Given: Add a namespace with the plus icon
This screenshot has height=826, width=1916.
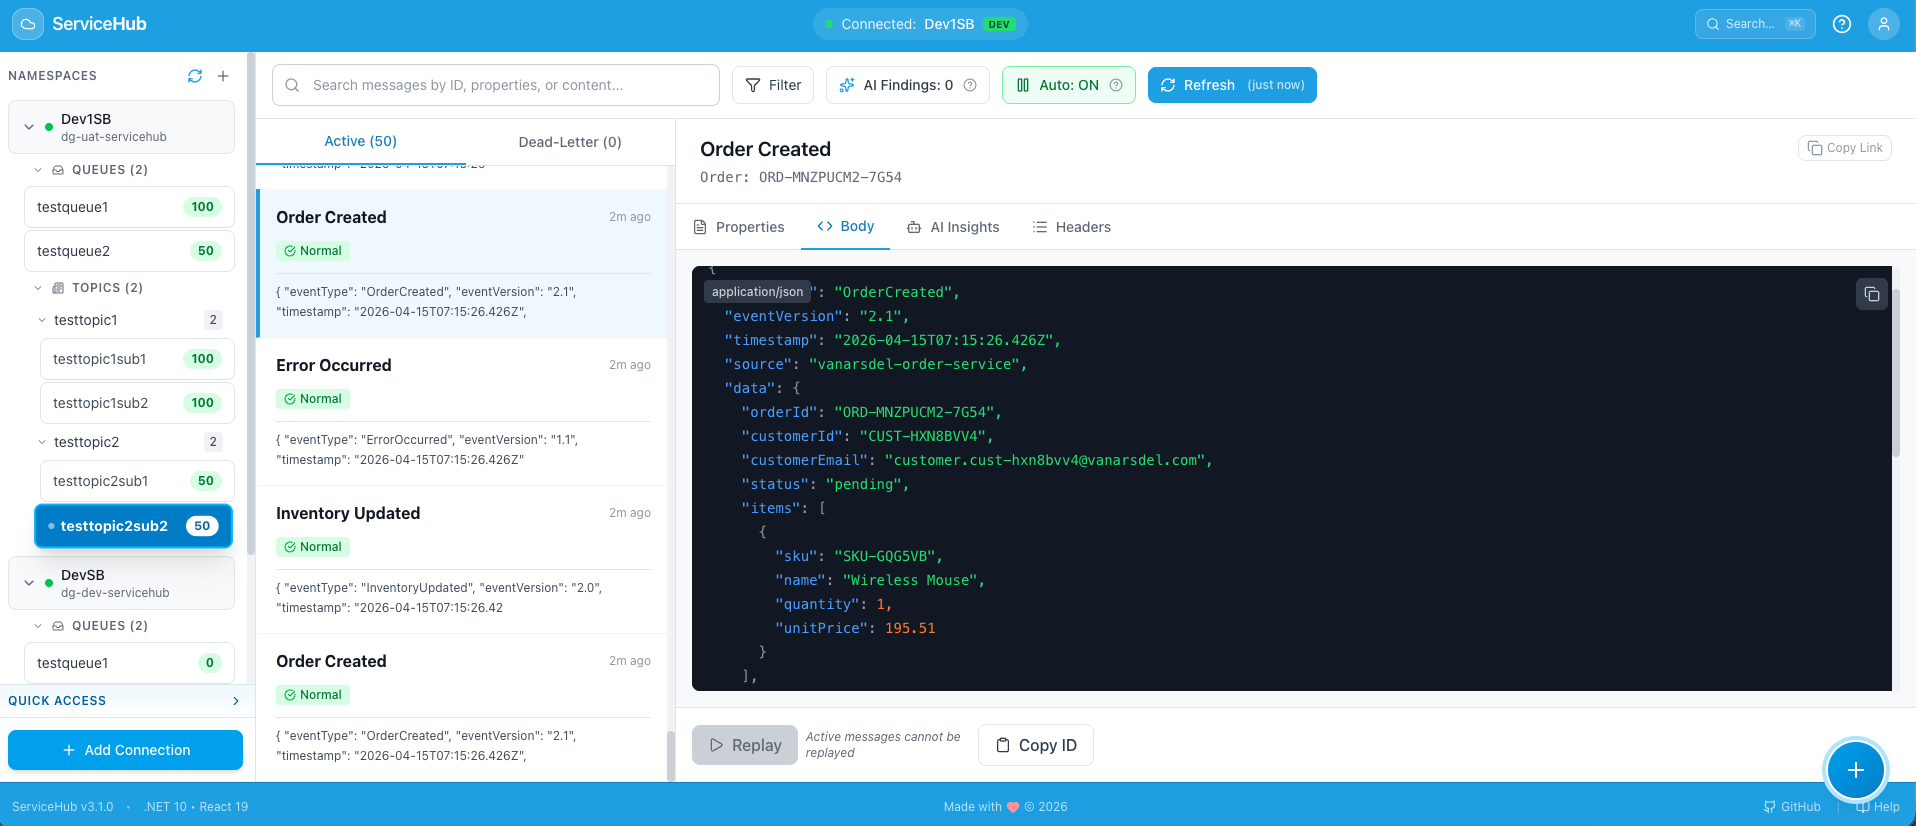Looking at the screenshot, I should [223, 76].
